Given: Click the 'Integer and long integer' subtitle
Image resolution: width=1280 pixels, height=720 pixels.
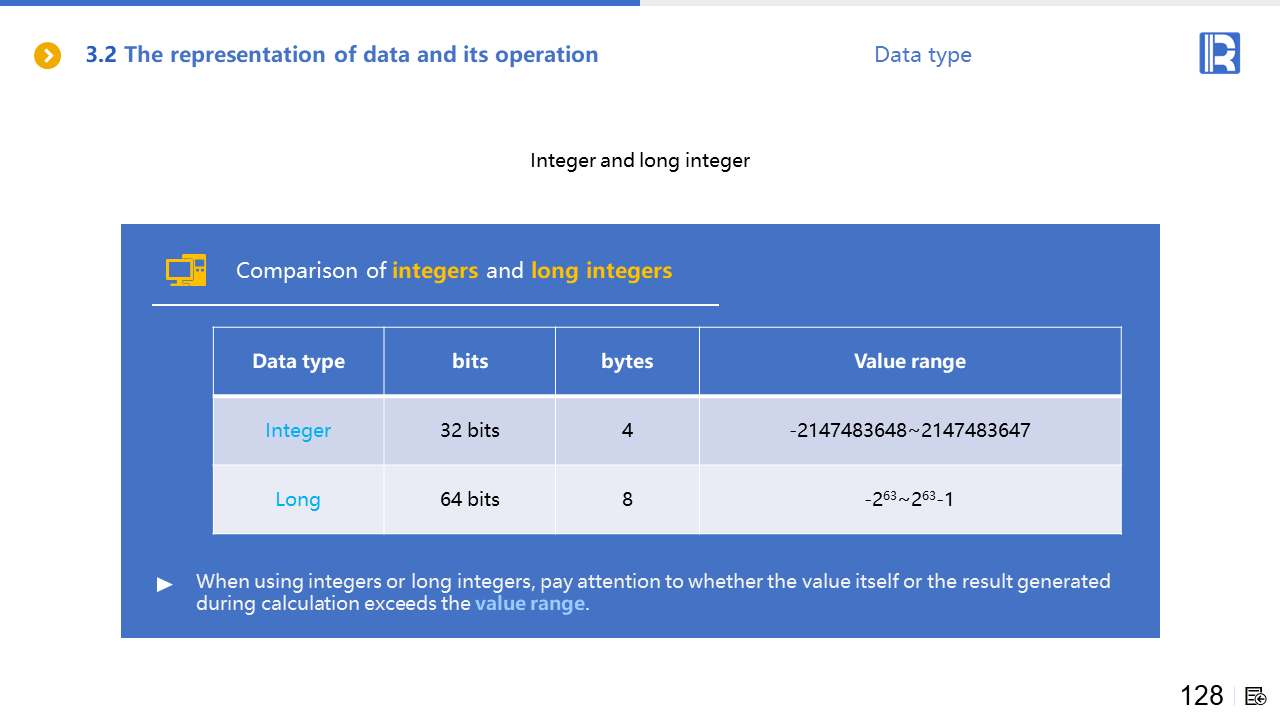Looking at the screenshot, I should [640, 160].
